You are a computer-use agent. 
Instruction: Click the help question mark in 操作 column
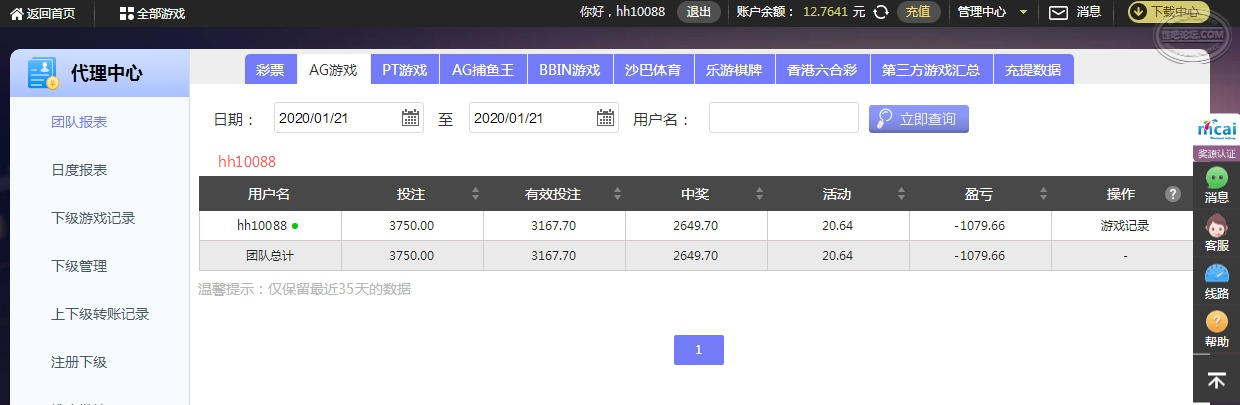coord(1173,194)
